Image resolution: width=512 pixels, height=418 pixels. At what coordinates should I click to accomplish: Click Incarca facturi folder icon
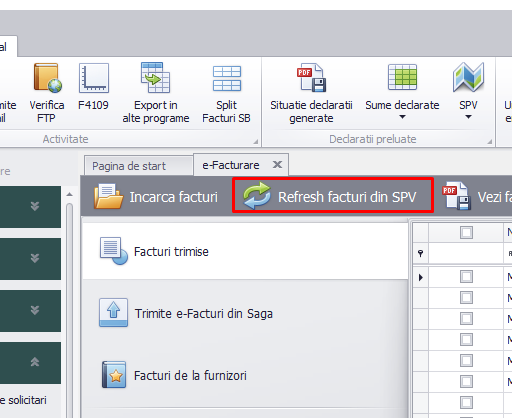point(108,196)
